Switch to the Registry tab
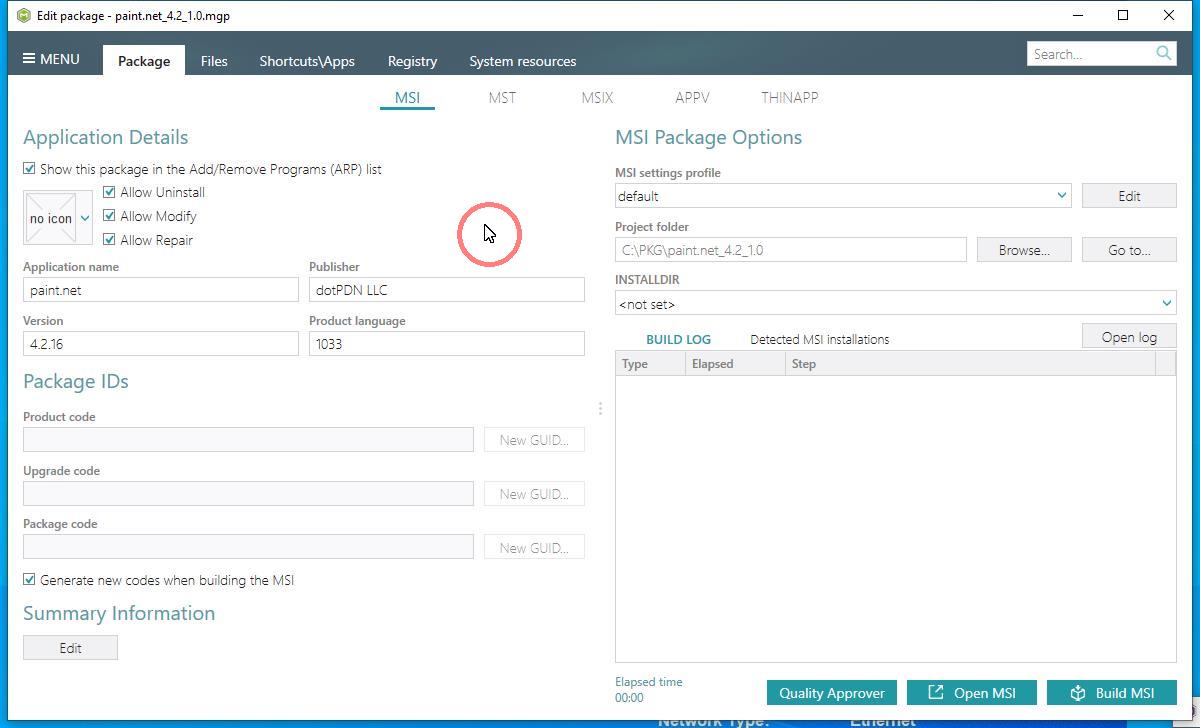This screenshot has width=1200, height=728. [x=412, y=61]
